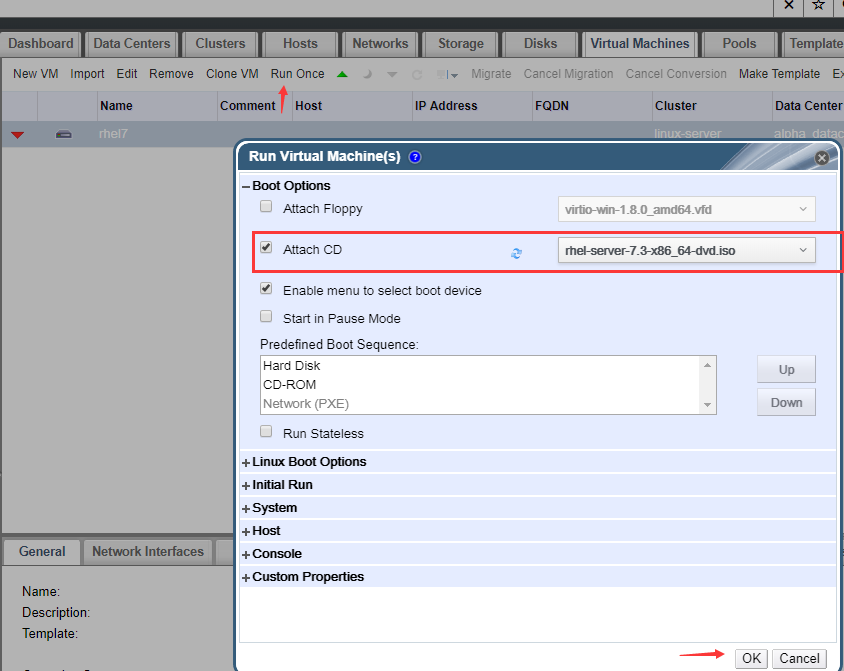Click the VM type icon in rhel7 row
The height and width of the screenshot is (671, 844).
coord(64,134)
